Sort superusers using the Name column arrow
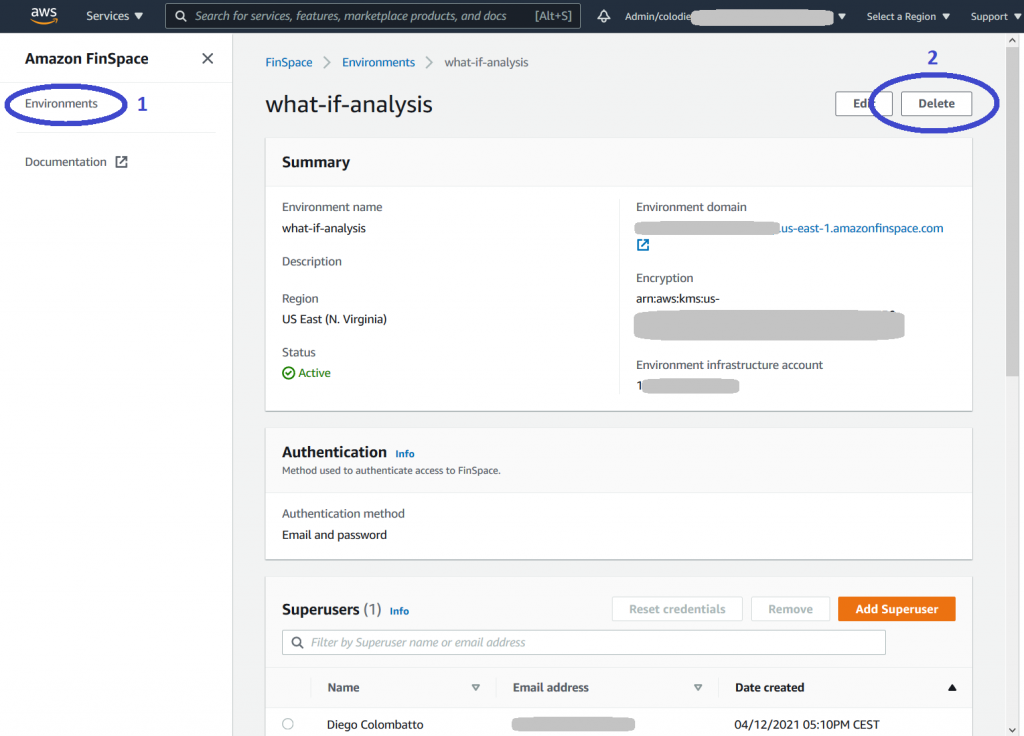Image resolution: width=1024 pixels, height=736 pixels. tap(477, 687)
